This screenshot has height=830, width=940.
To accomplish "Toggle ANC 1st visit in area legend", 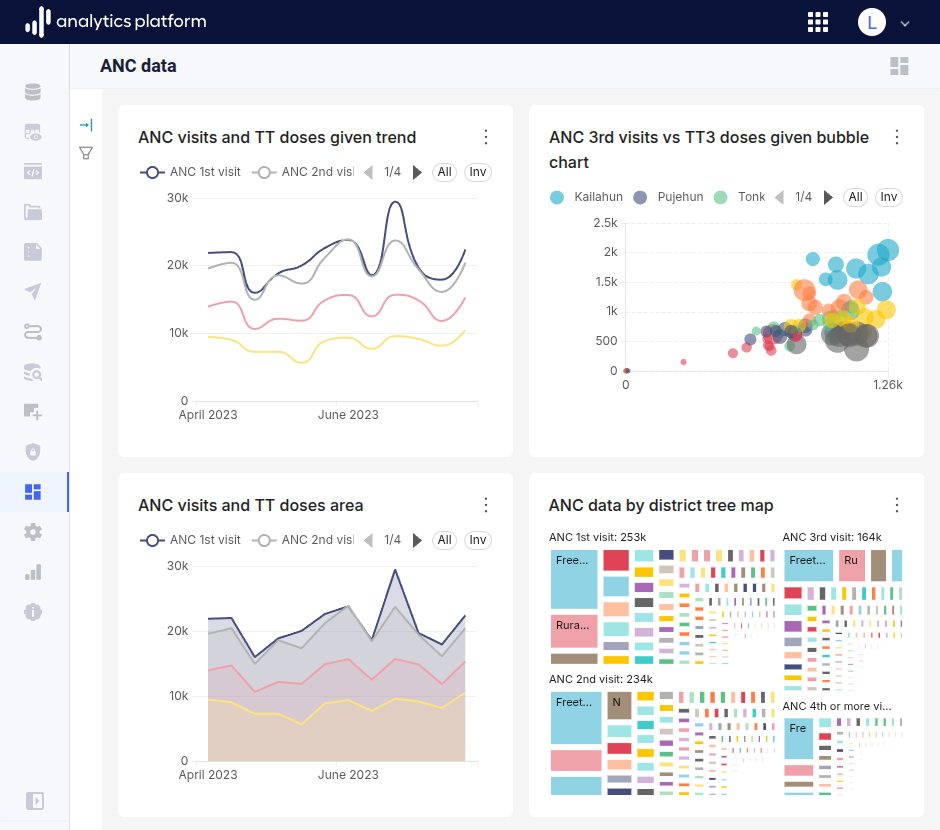I will (x=190, y=540).
